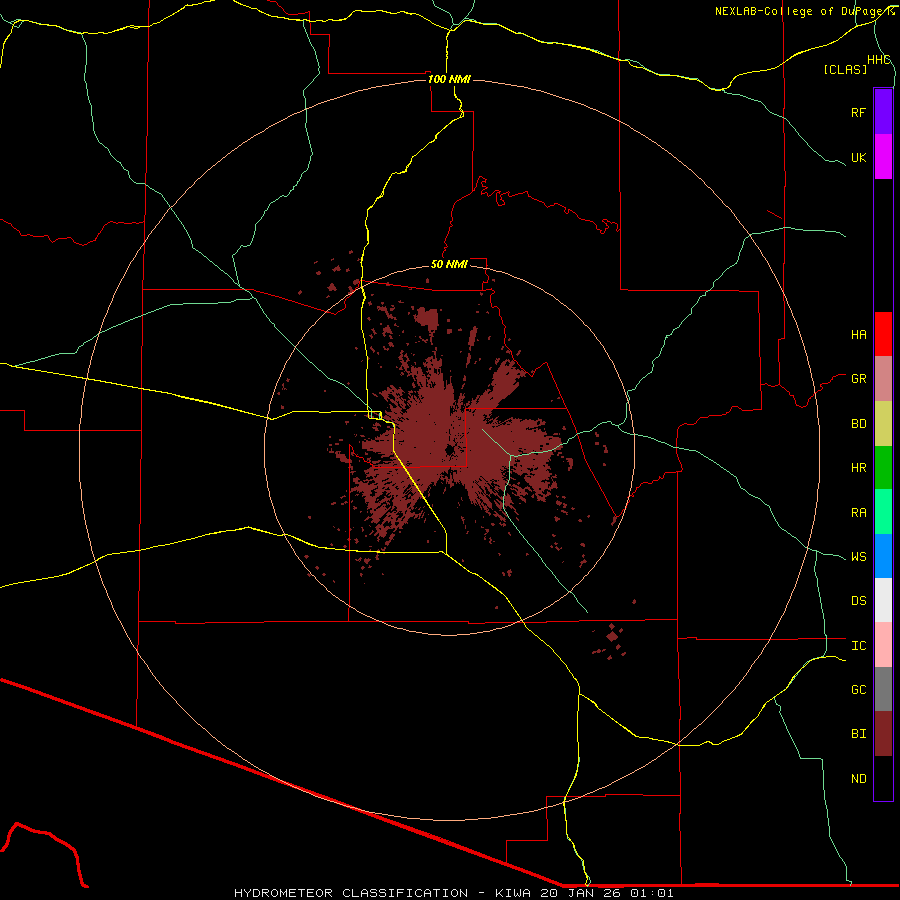Click the GR legend label
Screen dimensions: 900x900
(858, 379)
